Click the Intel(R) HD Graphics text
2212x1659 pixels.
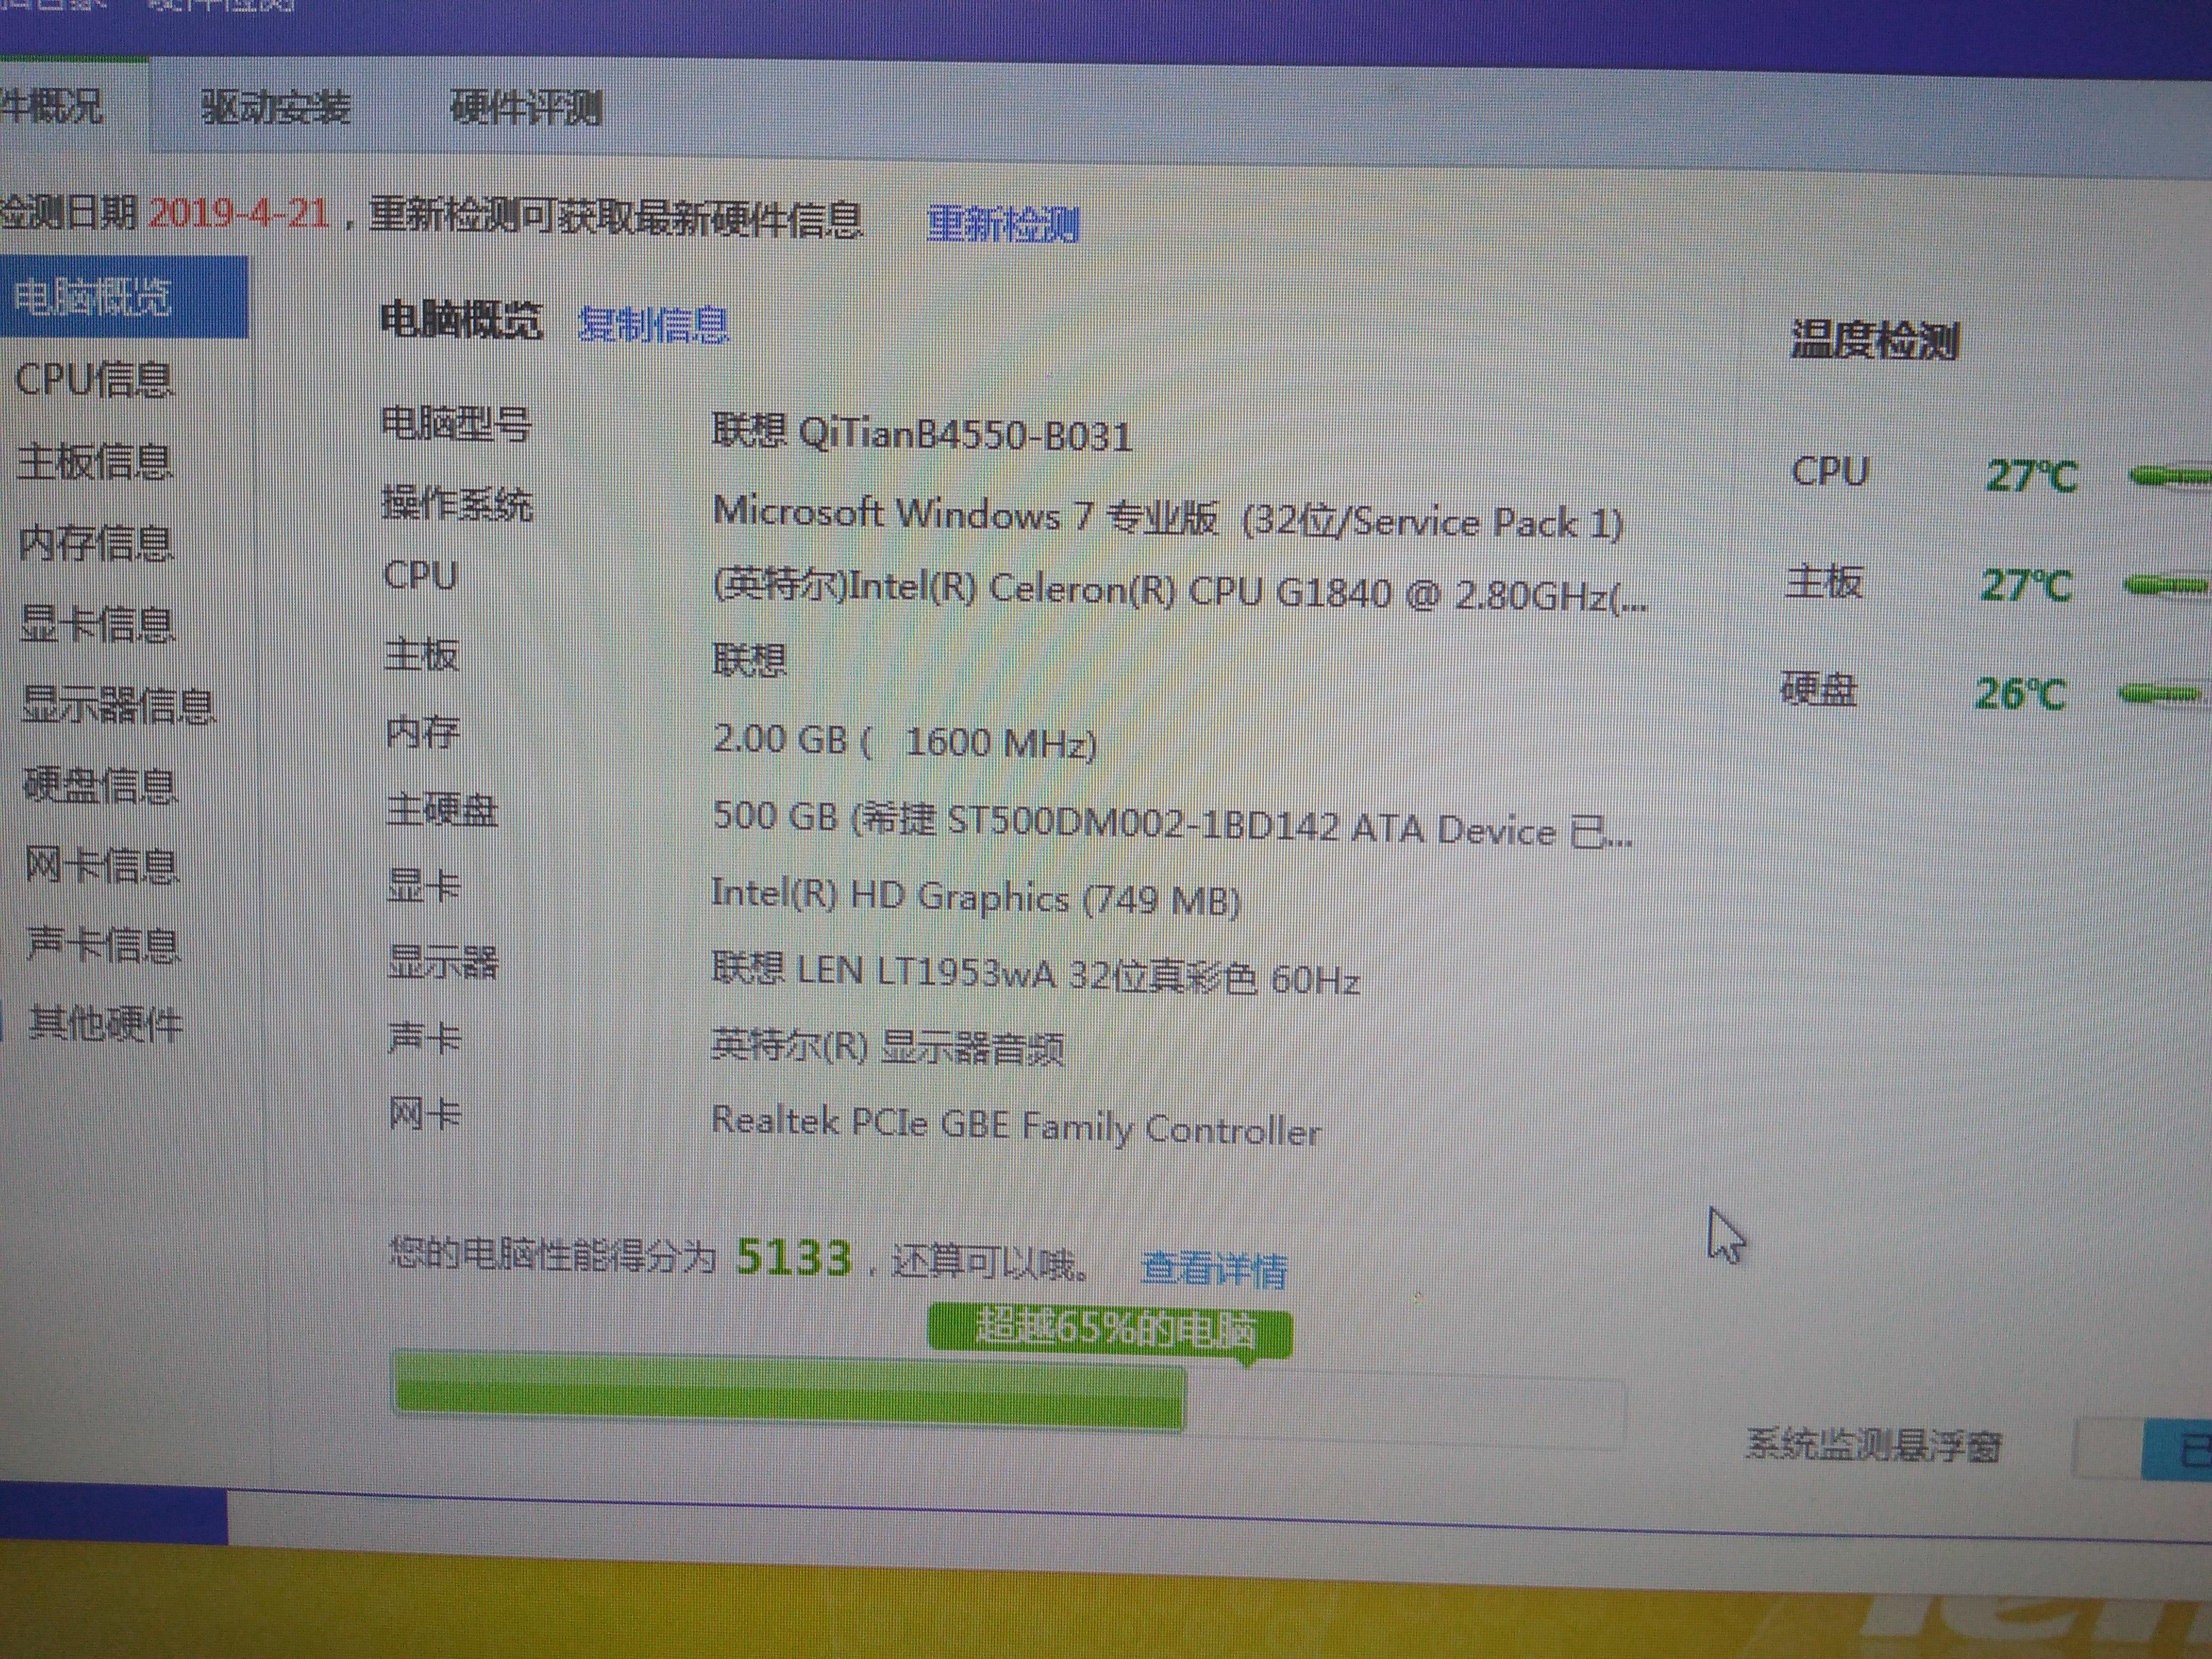(x=975, y=897)
